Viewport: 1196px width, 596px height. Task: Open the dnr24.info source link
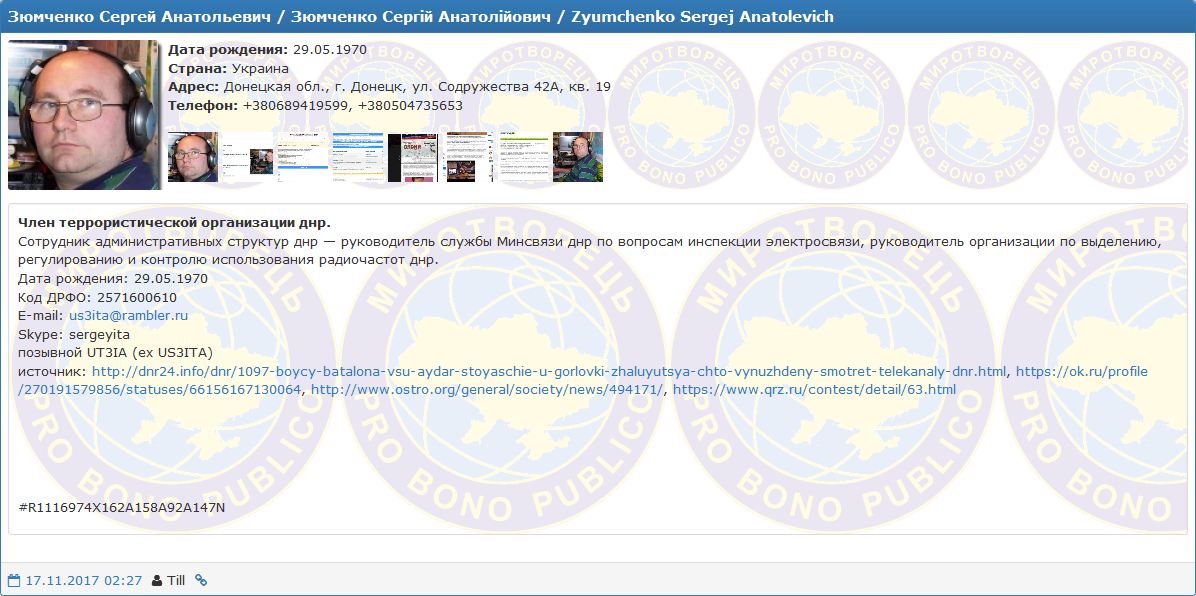pyautogui.click(x=549, y=372)
